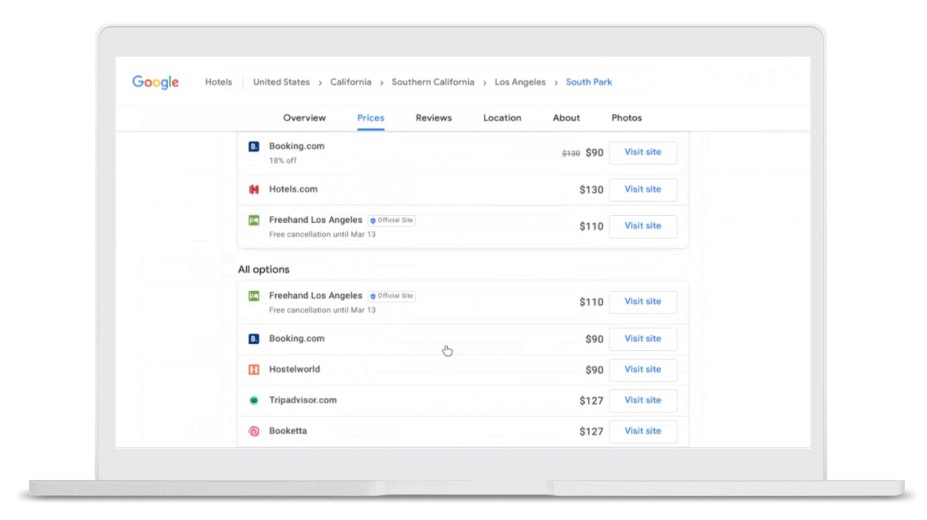
Task: Visit site for Freehand under All options
Action: click(643, 302)
